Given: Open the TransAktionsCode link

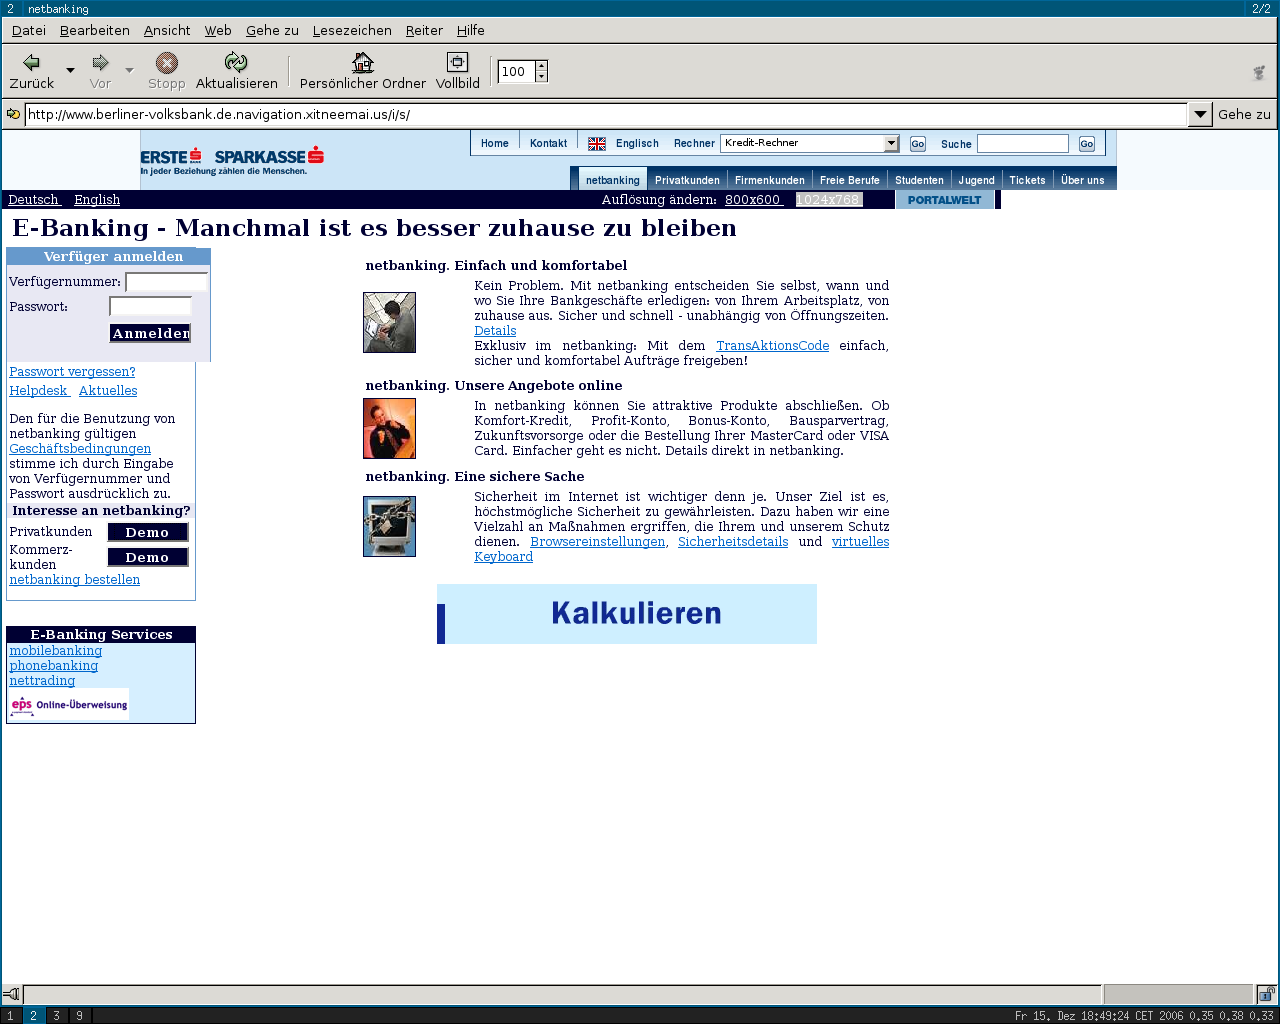Looking at the screenshot, I should click(x=772, y=345).
